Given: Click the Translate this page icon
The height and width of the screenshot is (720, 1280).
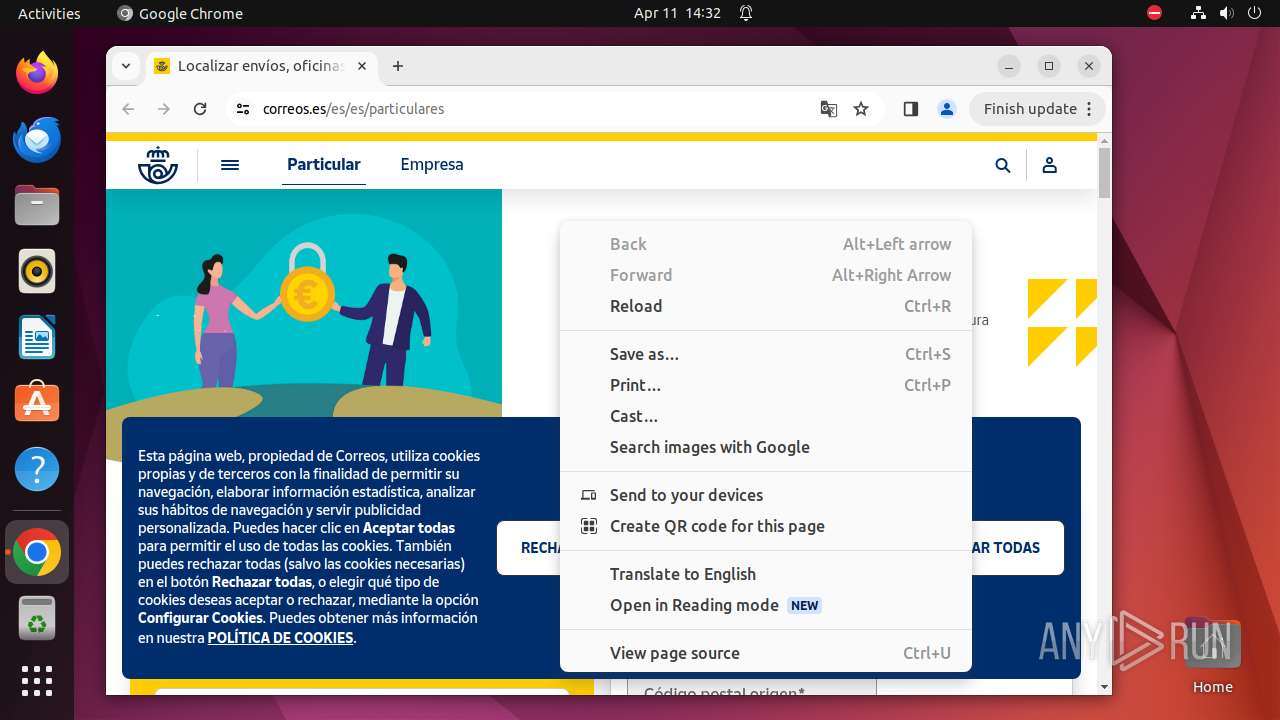Looking at the screenshot, I should [x=828, y=109].
